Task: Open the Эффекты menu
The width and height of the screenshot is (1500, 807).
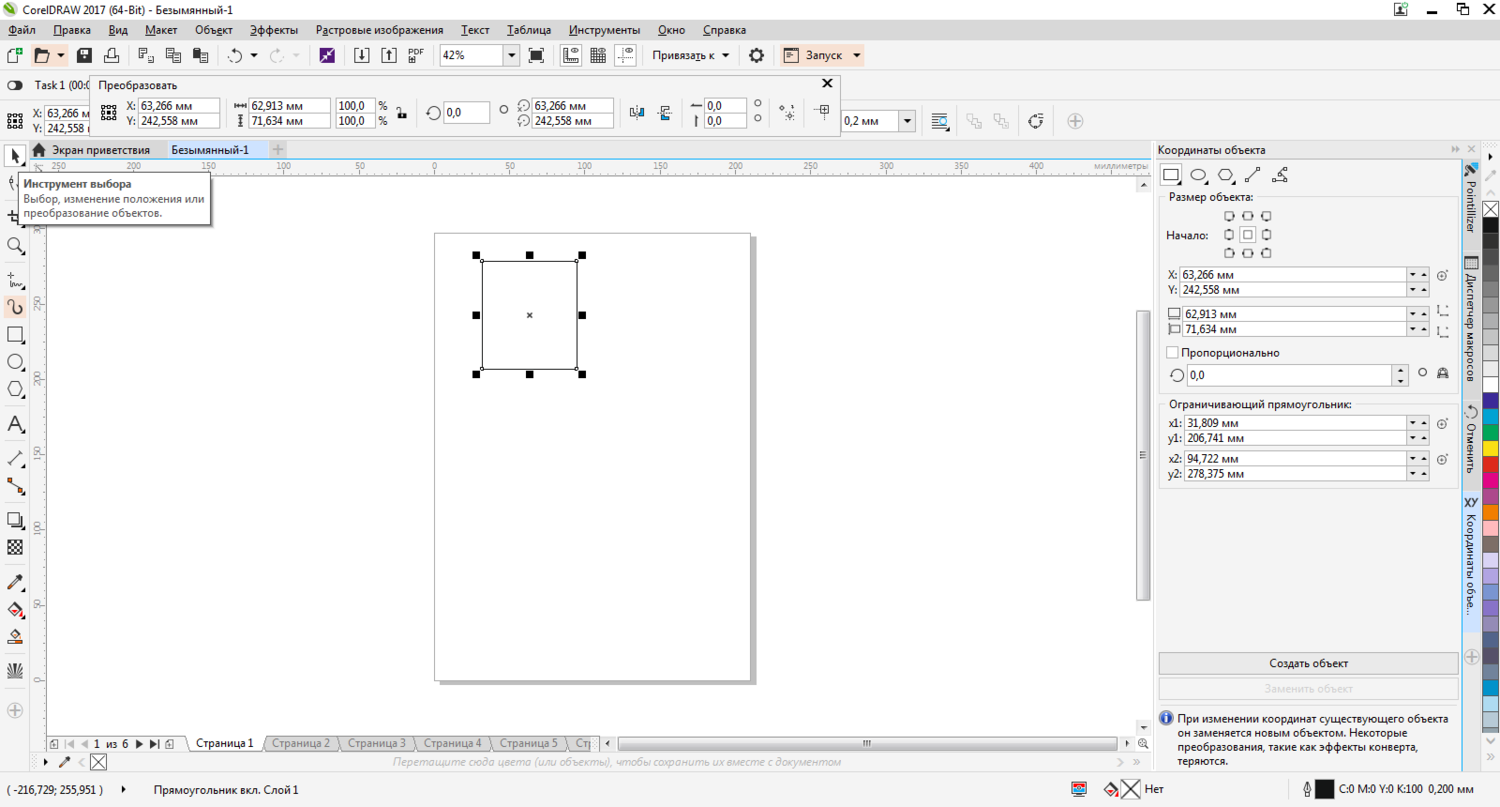Action: point(273,30)
